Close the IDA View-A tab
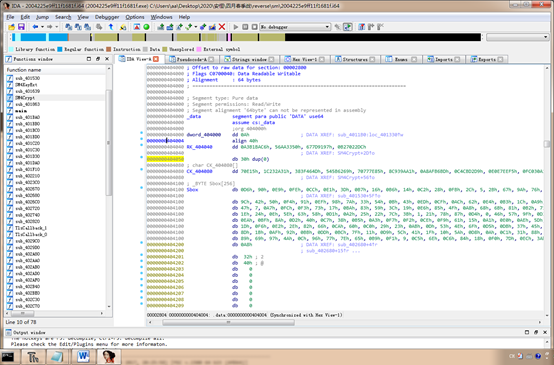 pos(156,59)
